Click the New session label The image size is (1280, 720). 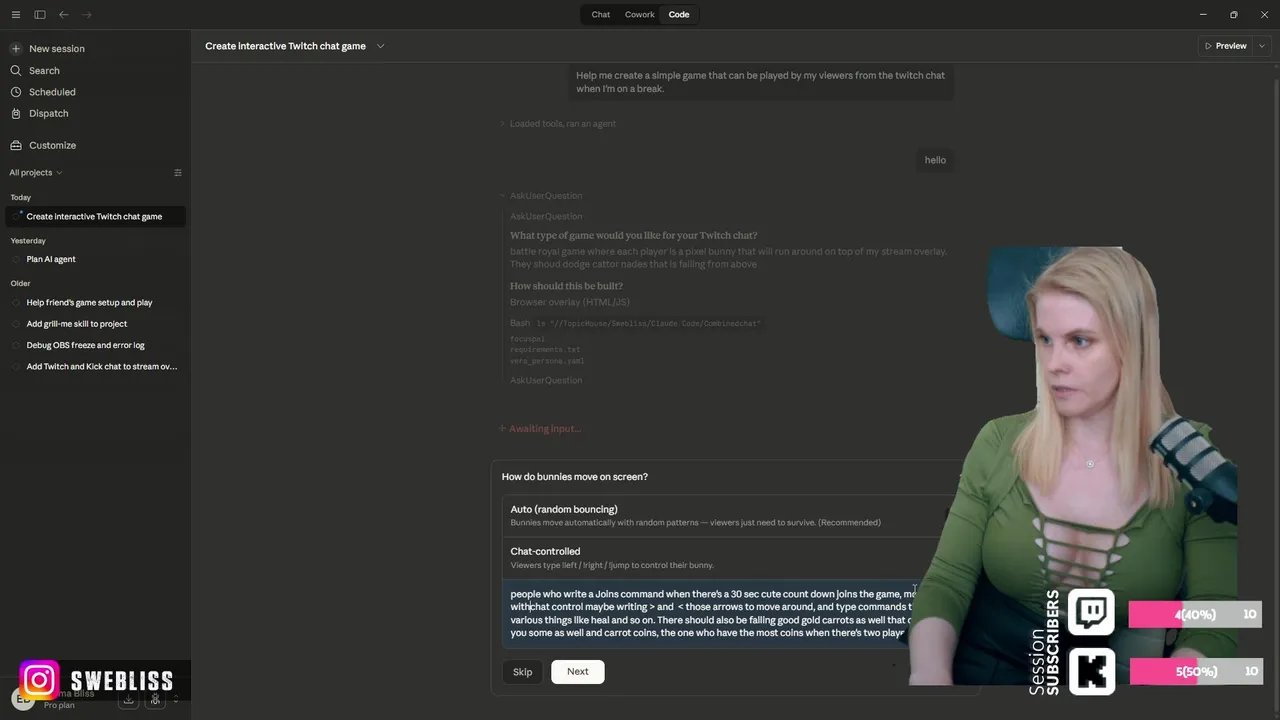coord(57,49)
